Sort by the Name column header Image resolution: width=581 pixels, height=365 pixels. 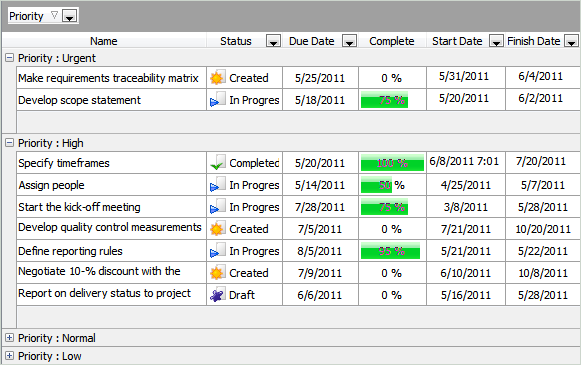pos(104,41)
